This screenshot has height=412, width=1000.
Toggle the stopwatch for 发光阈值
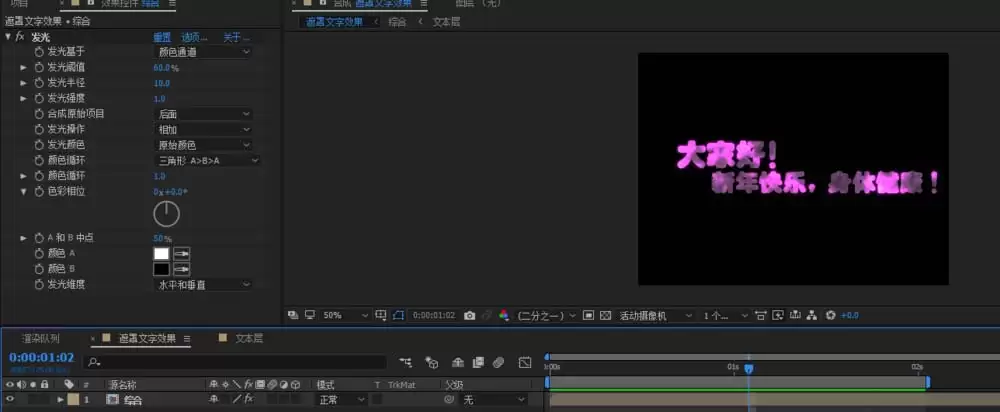pos(39,67)
